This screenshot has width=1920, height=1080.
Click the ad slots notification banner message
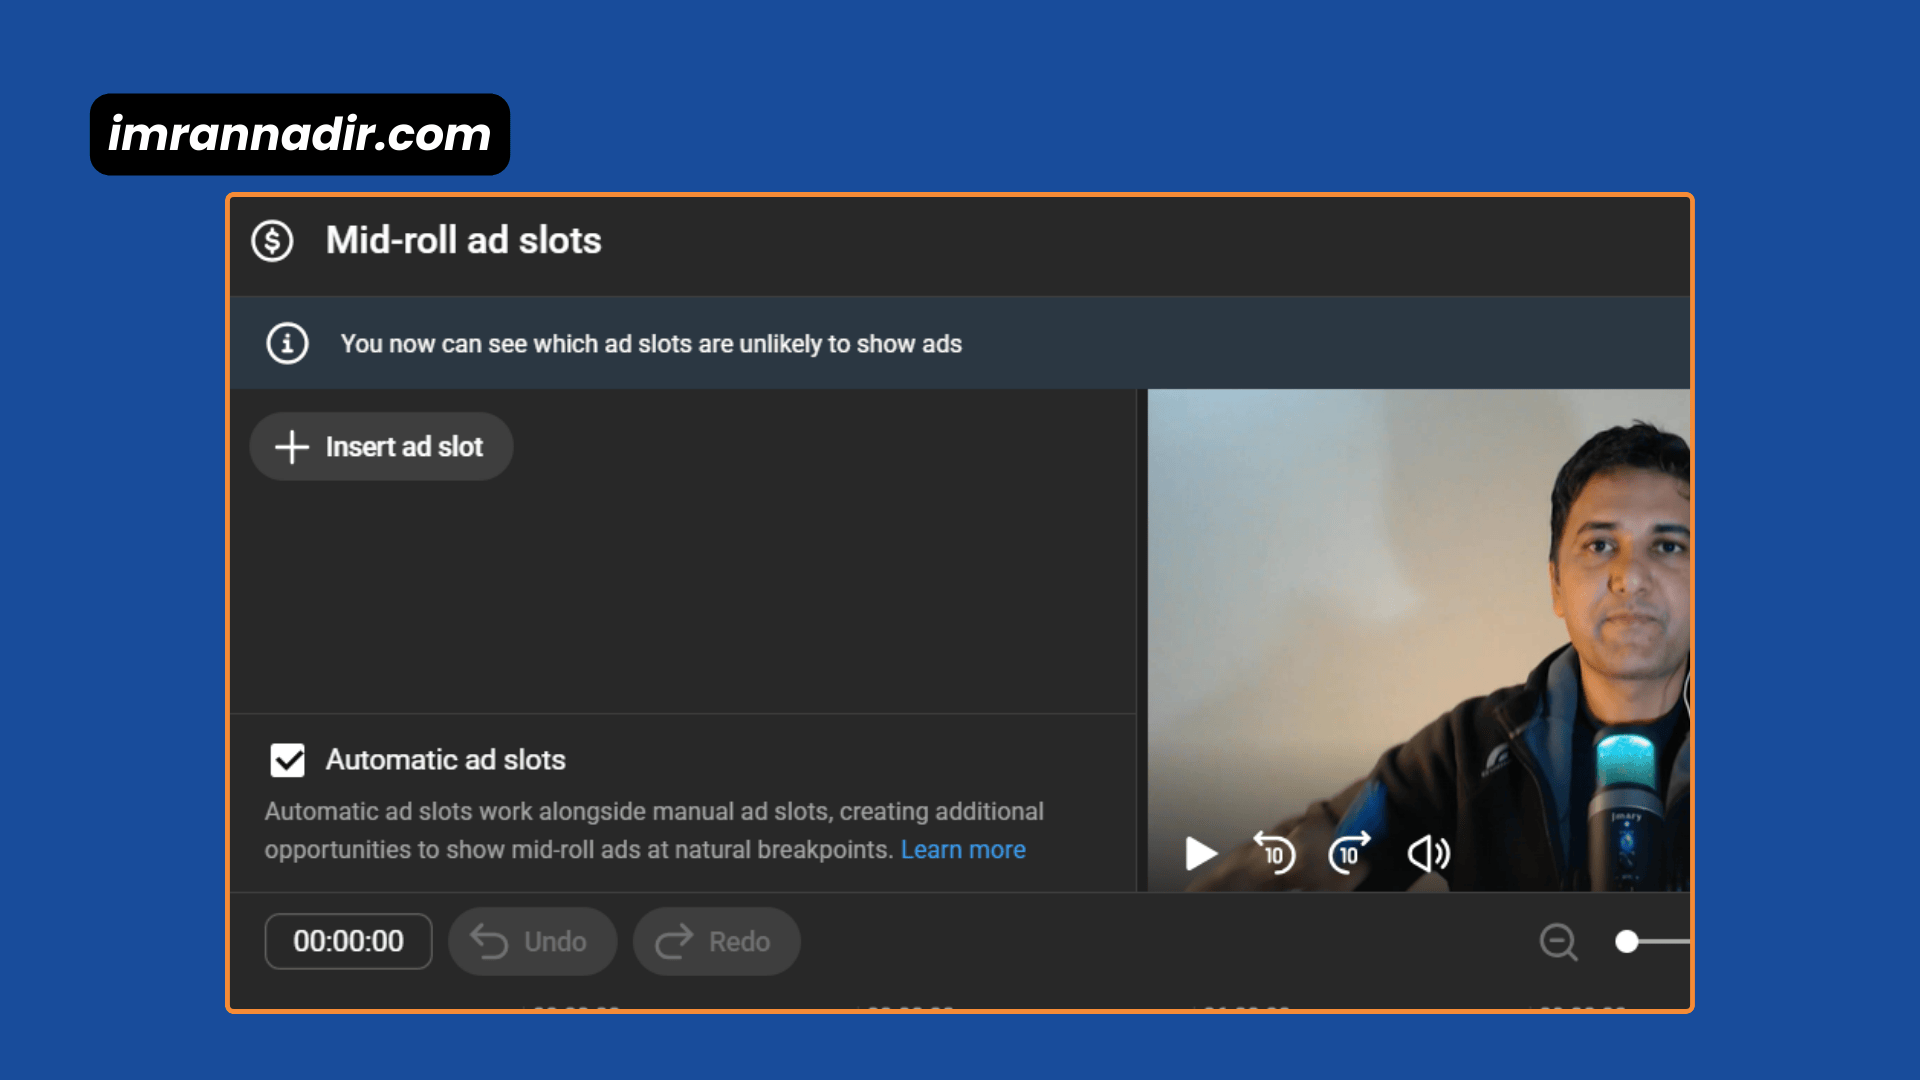[x=651, y=343]
